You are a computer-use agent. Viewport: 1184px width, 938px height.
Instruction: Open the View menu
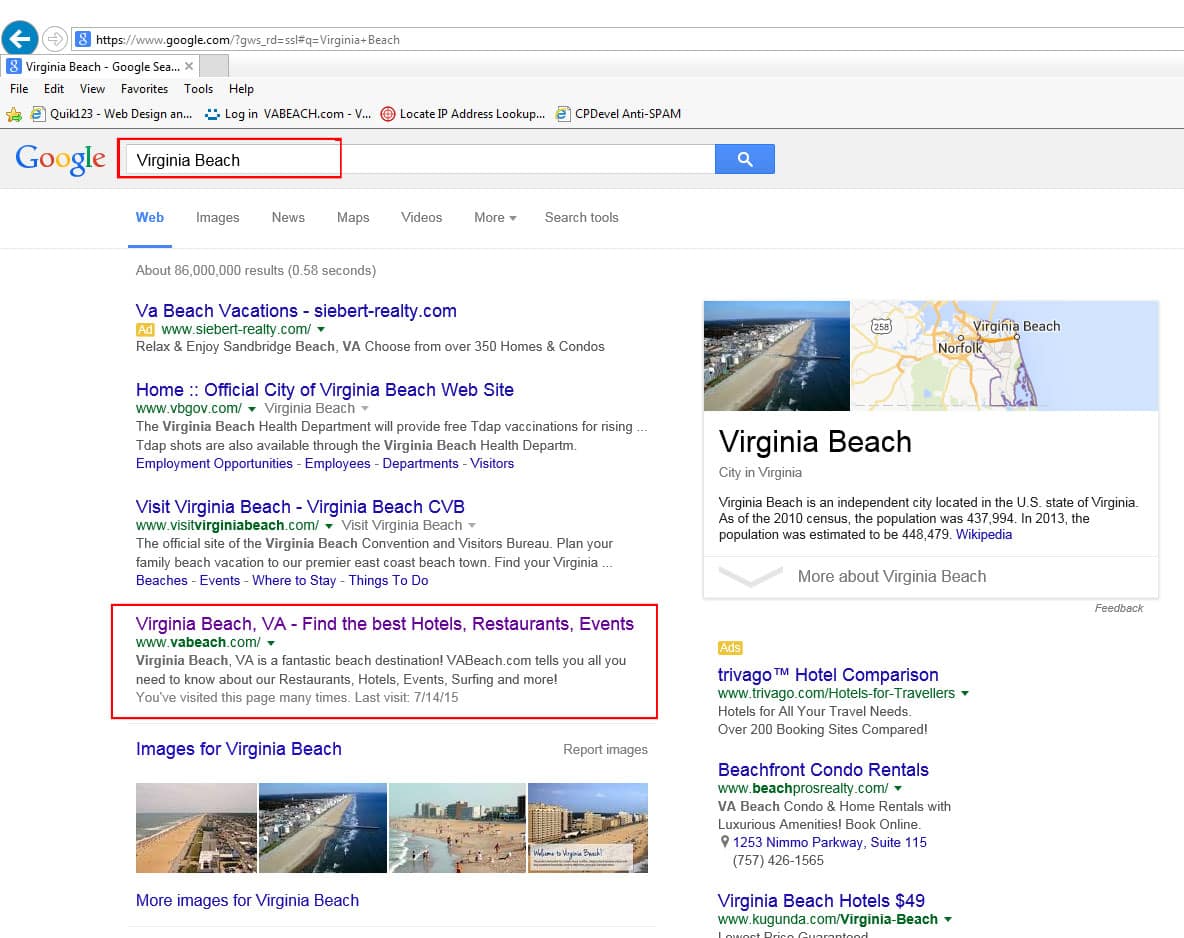pyautogui.click(x=92, y=89)
